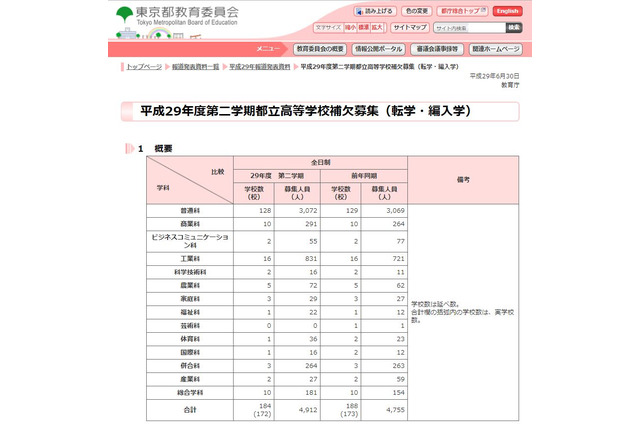Click the 読み上げる read-aloud button
Image resolution: width=640 pixels, height=426 pixels.
pos(375,11)
